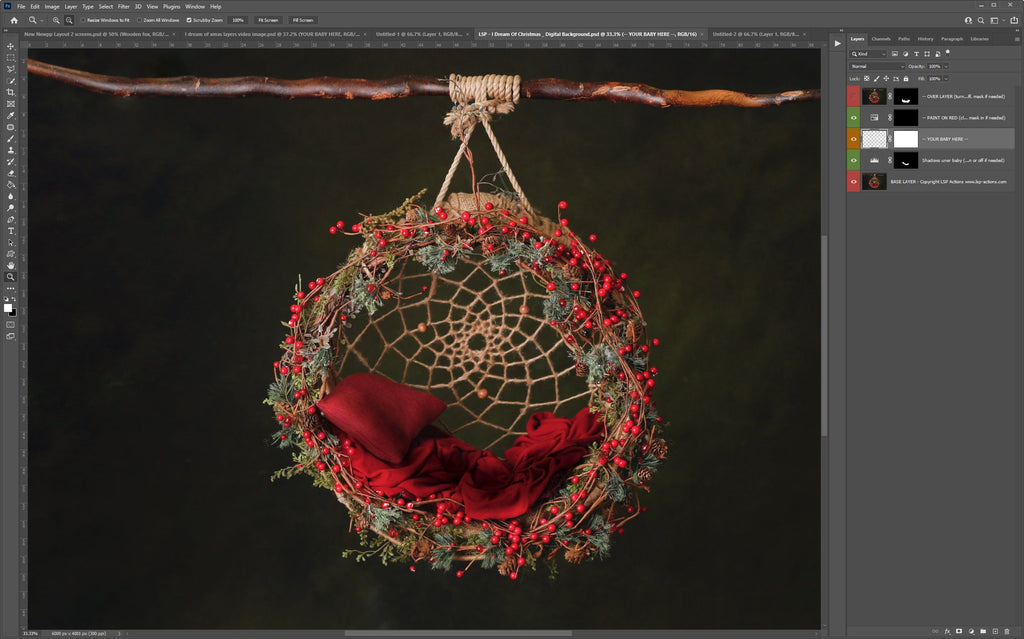Open the Filter menu

(x=123, y=6)
